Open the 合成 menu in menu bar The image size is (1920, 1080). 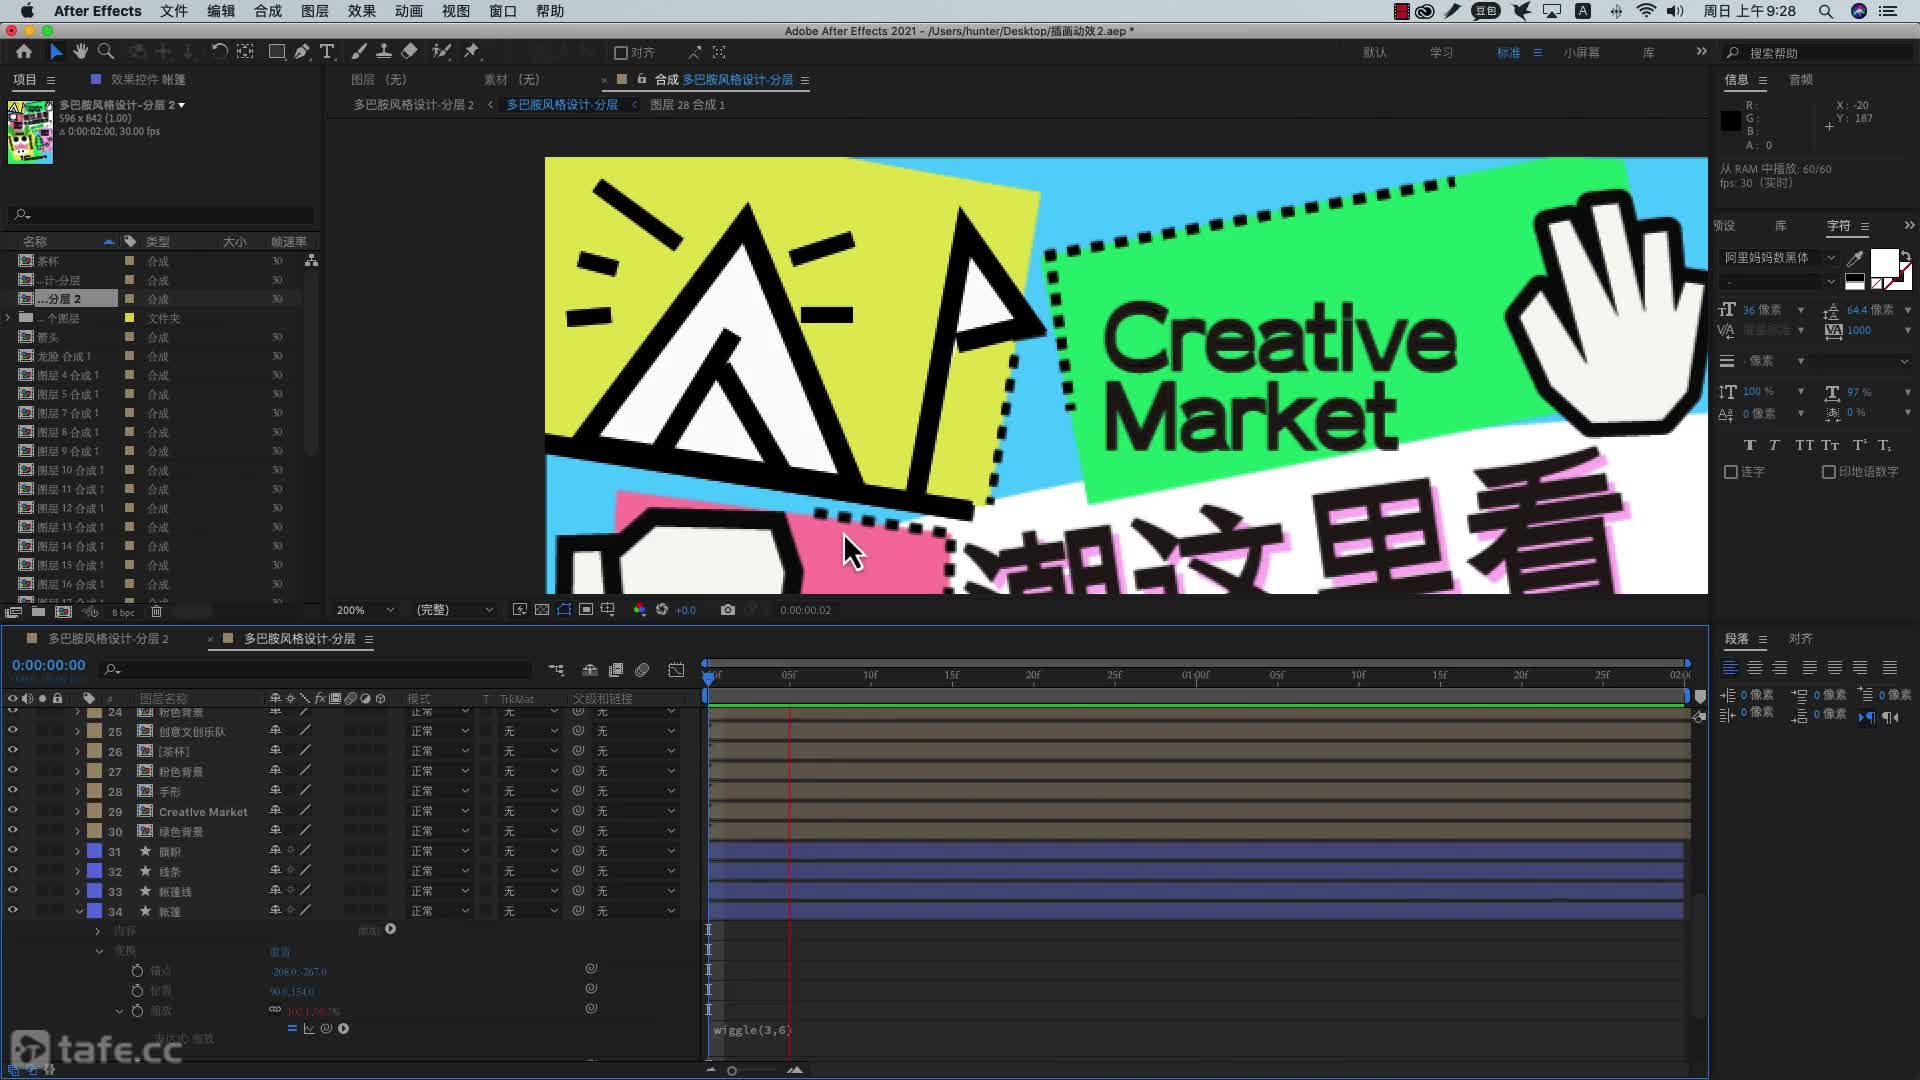[x=267, y=11]
